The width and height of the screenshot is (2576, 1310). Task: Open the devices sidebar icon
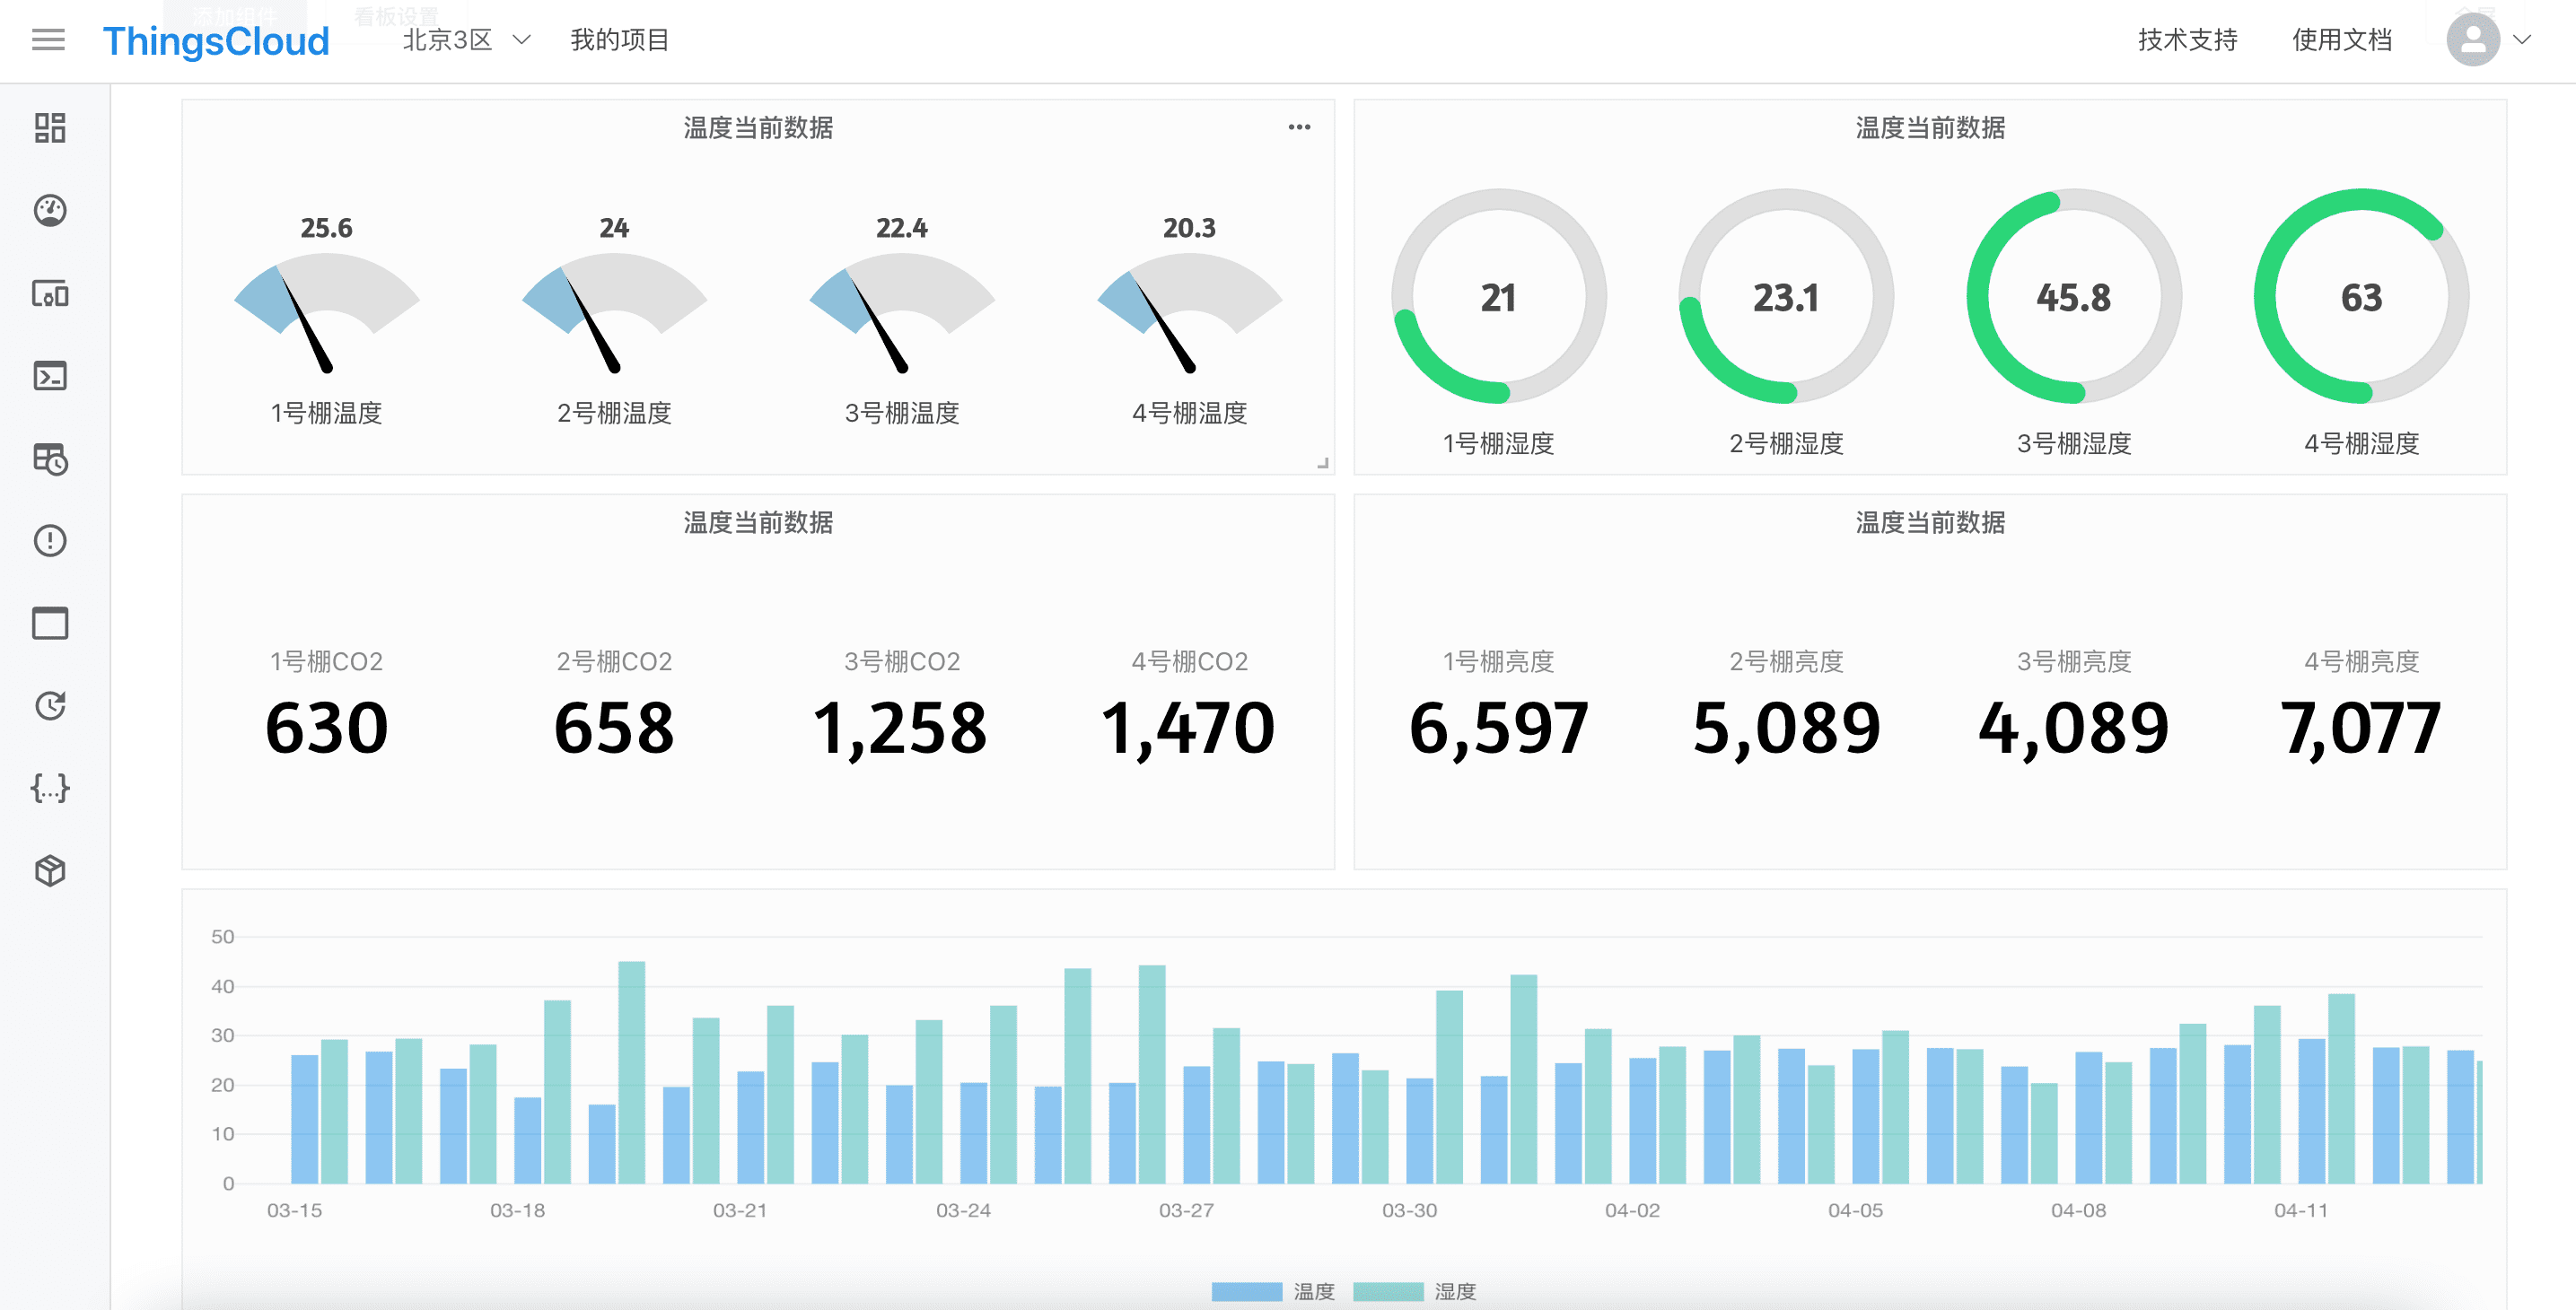click(x=50, y=294)
